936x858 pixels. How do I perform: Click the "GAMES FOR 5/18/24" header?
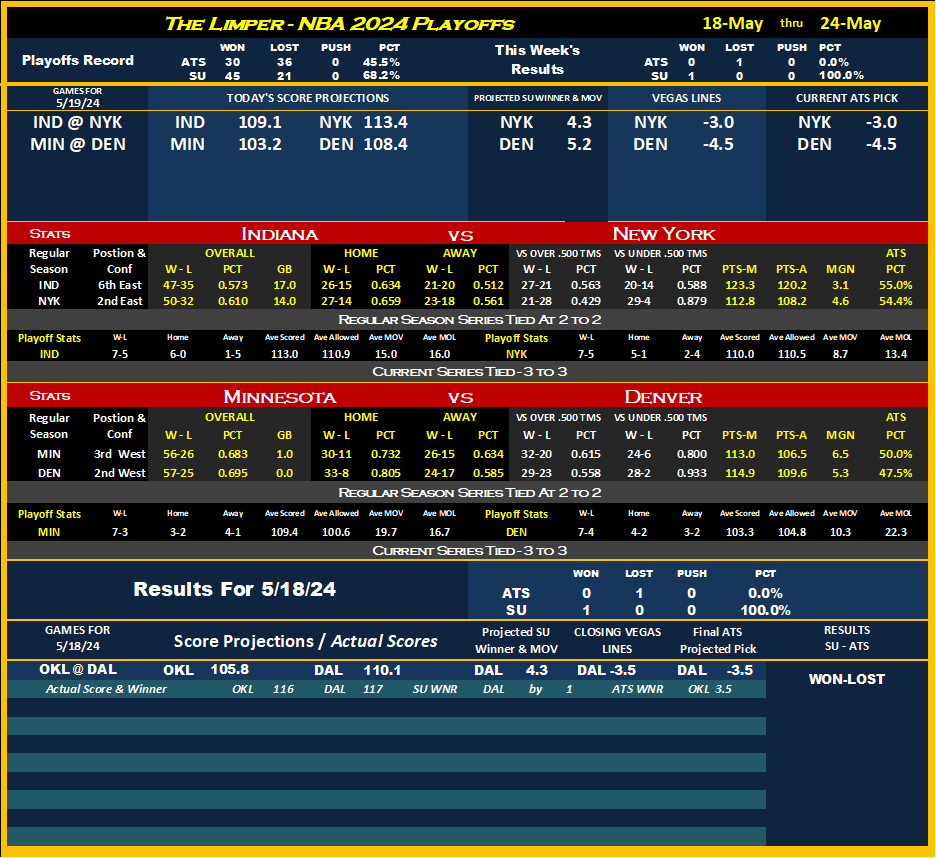(78, 638)
